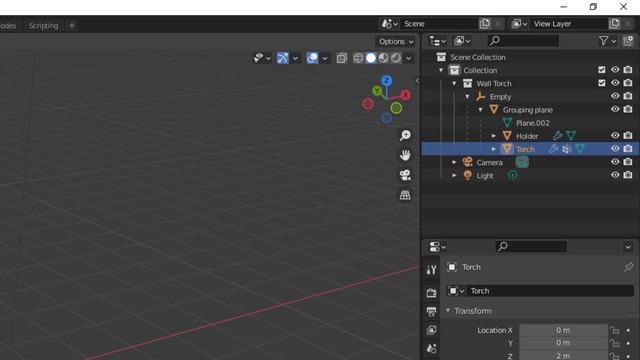Viewport: 640px width, 360px height.
Task: Click the View Layer name field
Action: 569,24
